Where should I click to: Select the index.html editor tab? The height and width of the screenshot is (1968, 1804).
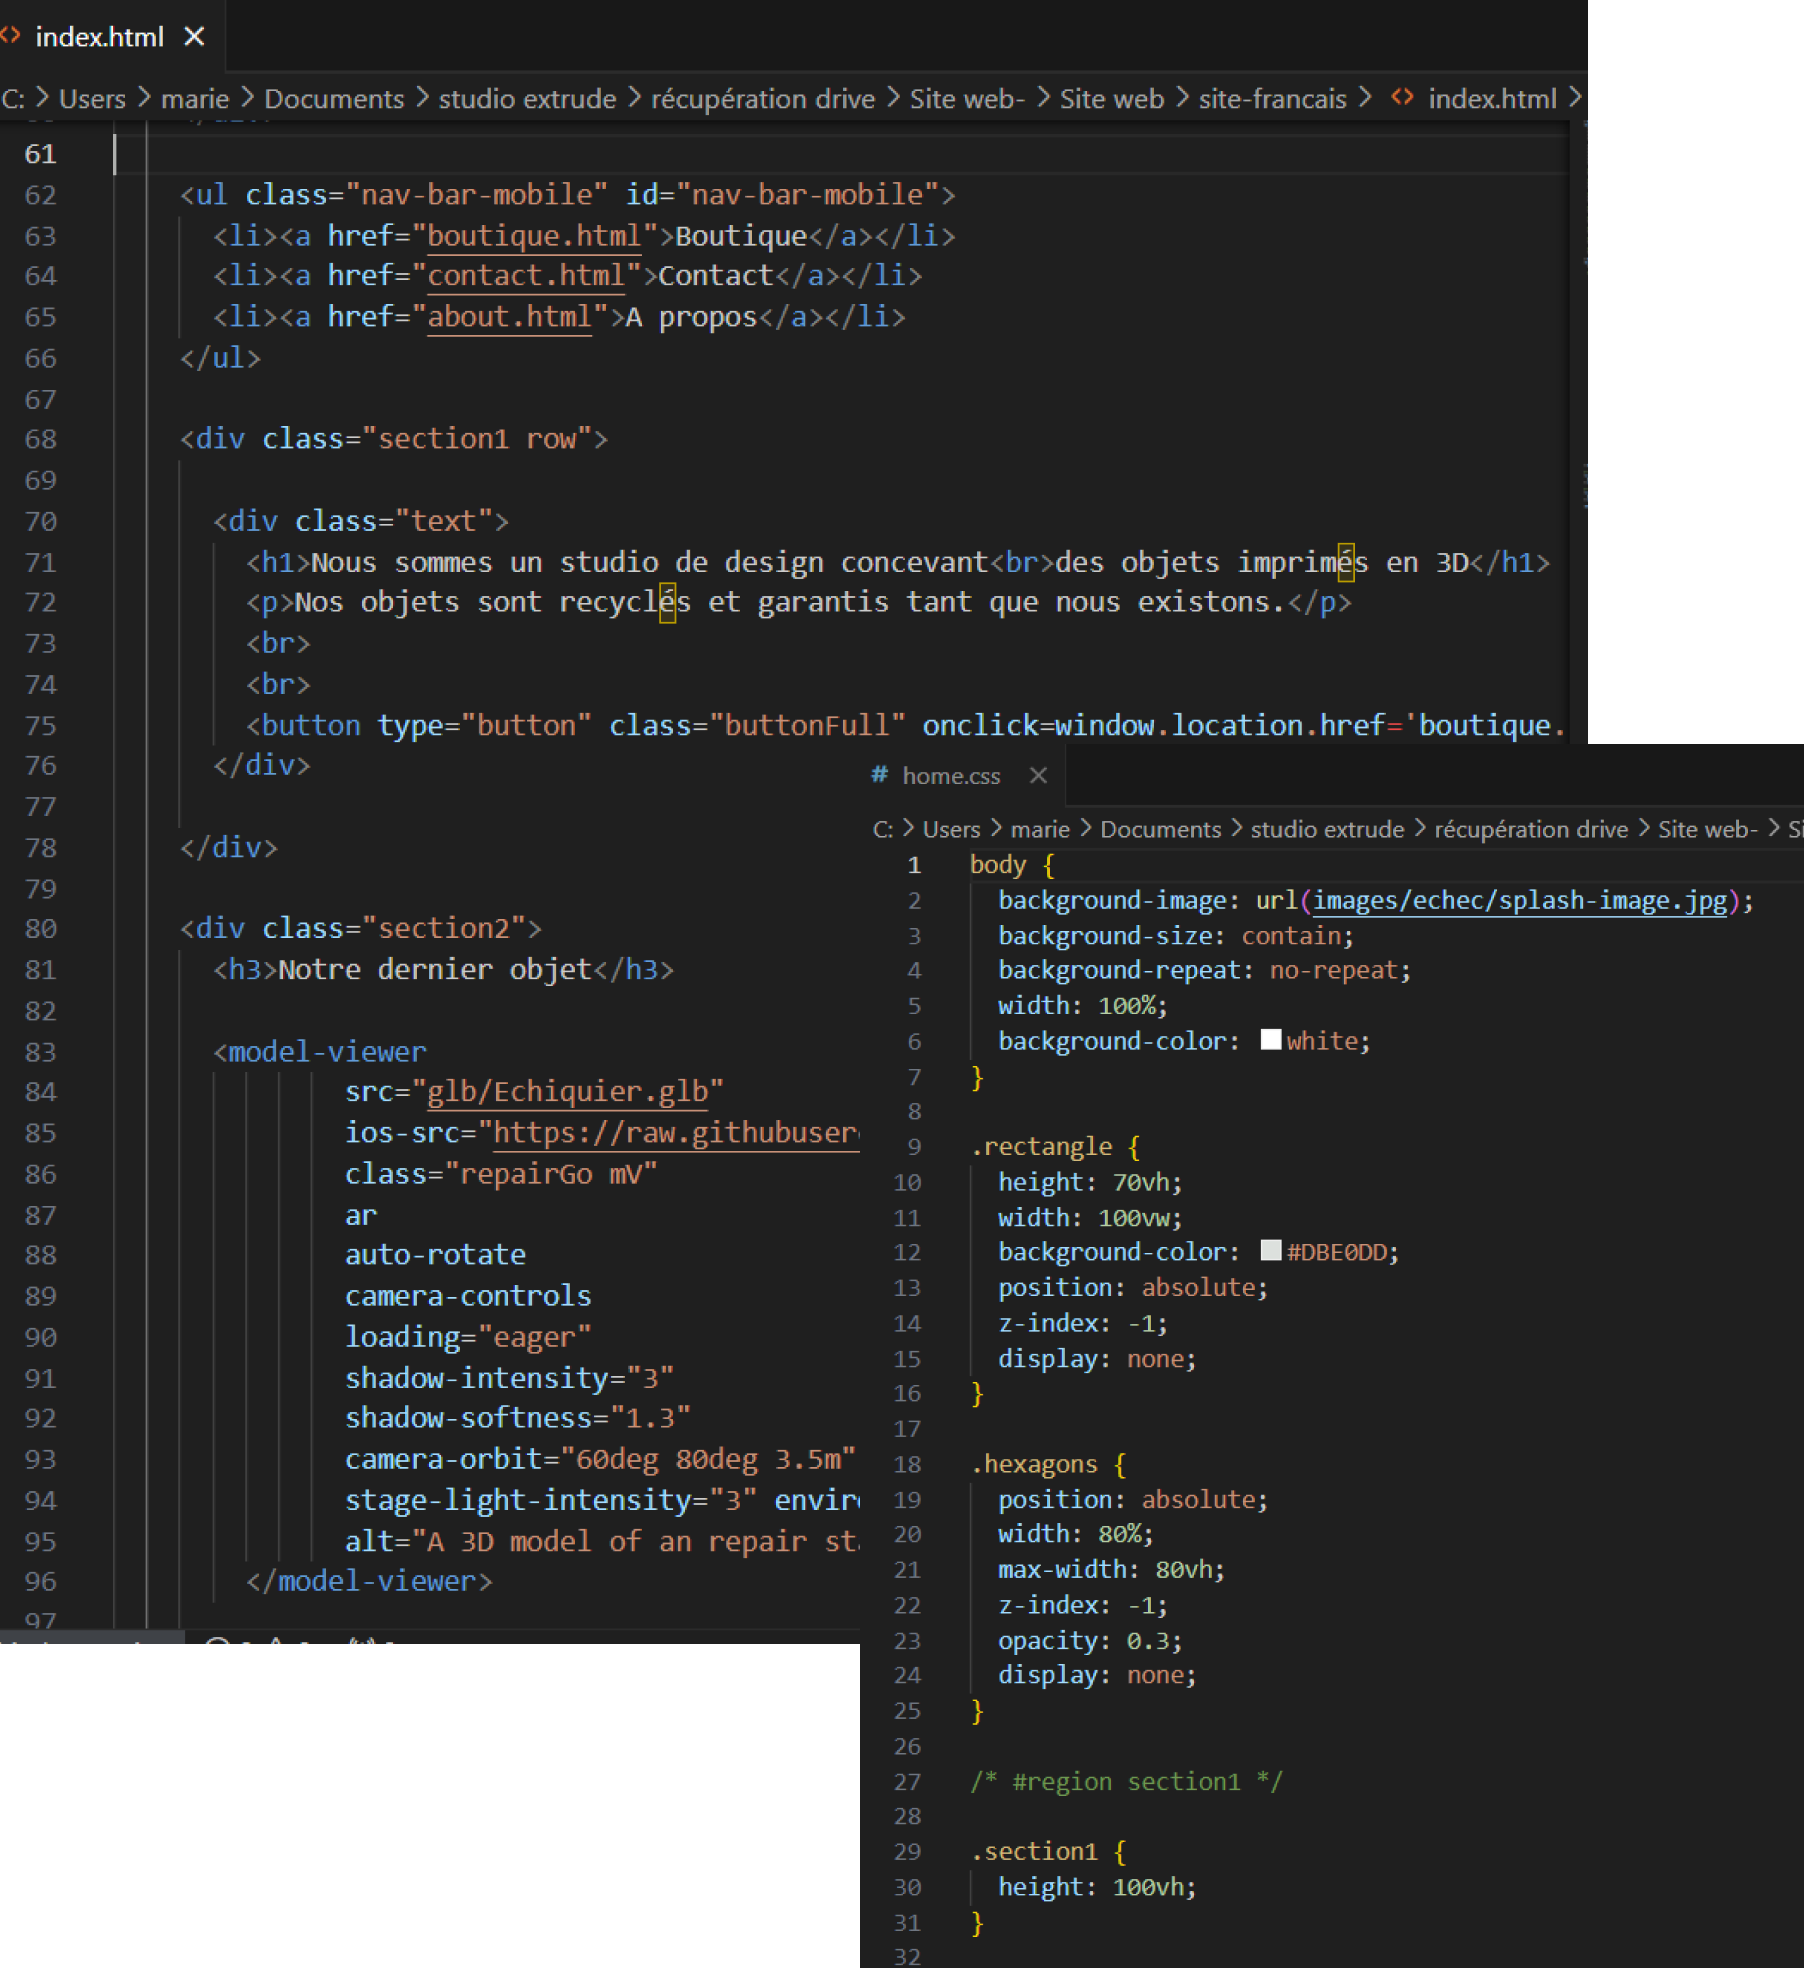(x=112, y=37)
